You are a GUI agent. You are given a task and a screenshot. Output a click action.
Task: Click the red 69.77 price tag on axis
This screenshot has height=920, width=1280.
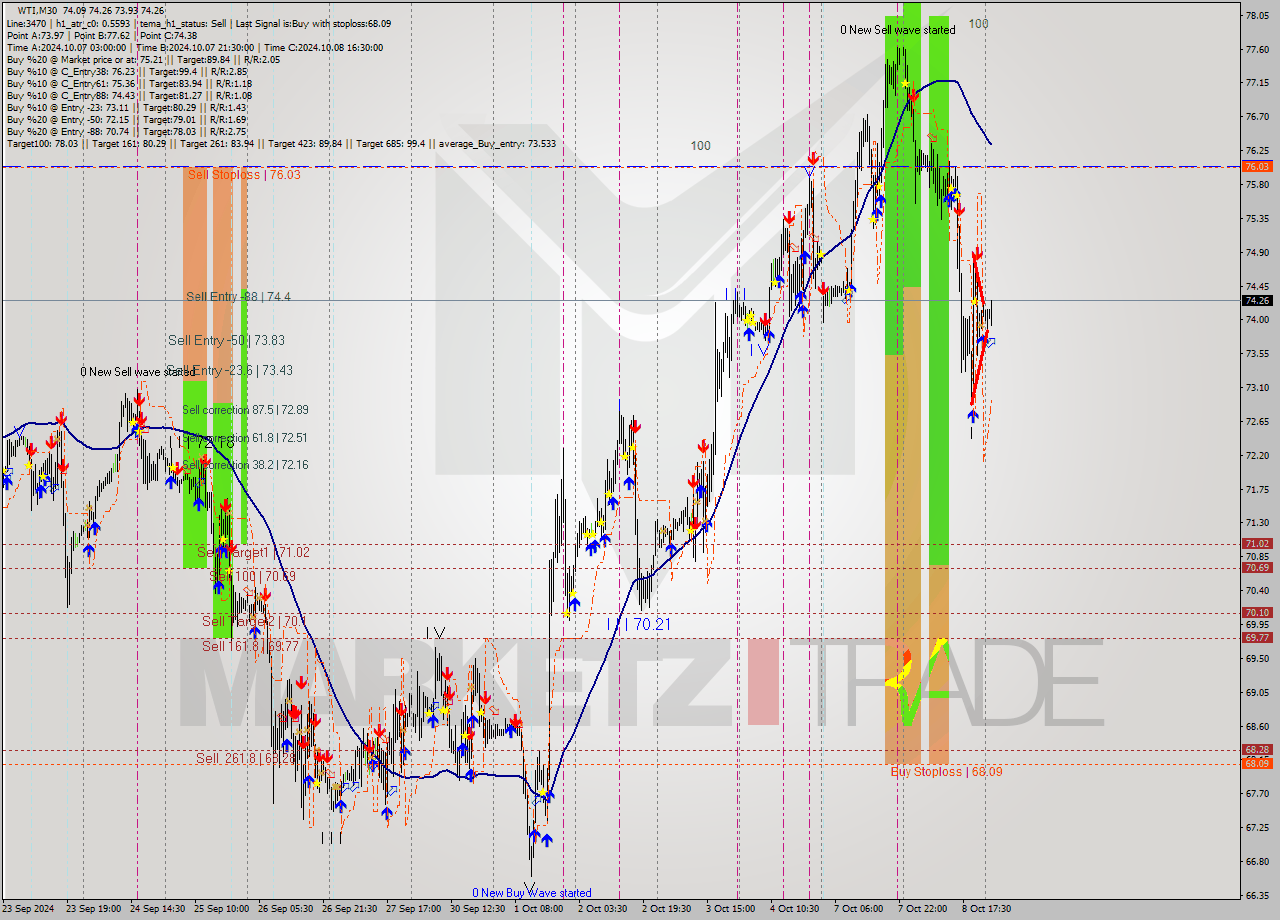point(1257,637)
